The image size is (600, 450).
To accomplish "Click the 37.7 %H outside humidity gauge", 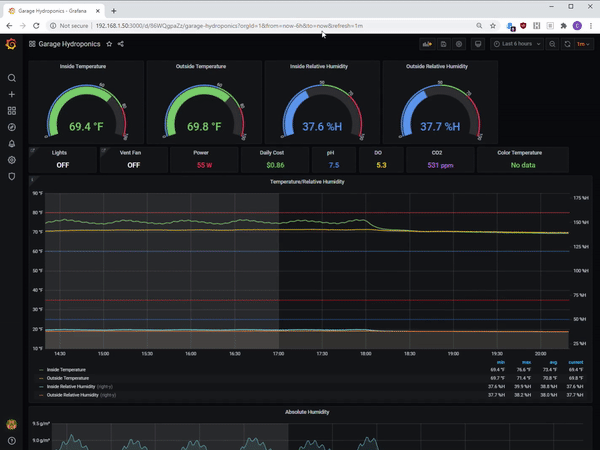I will click(x=440, y=127).
